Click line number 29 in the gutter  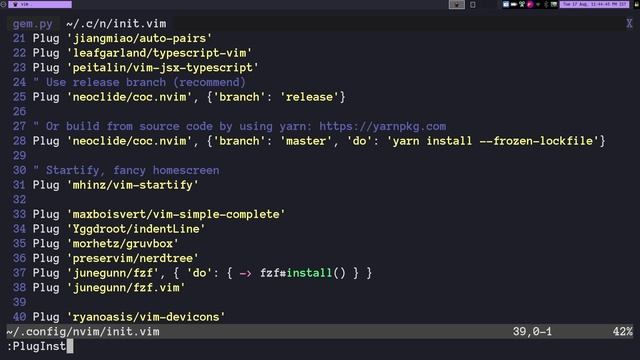pyautogui.click(x=19, y=156)
